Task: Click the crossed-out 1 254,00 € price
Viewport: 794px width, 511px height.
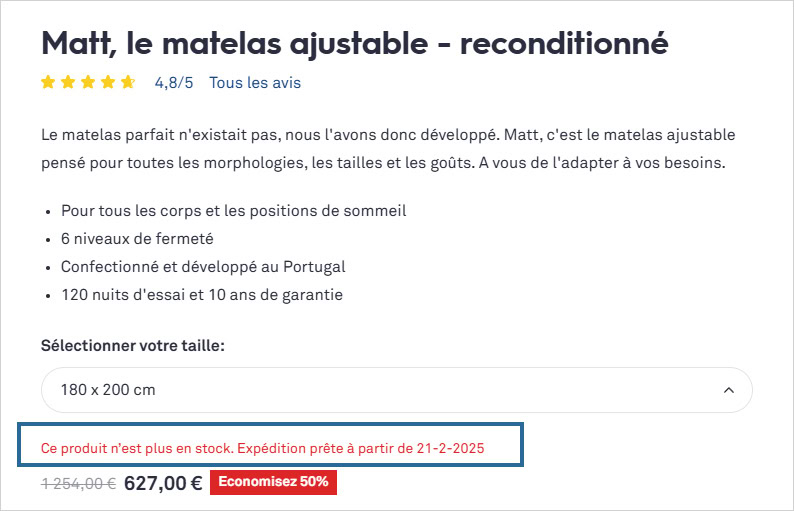Action: (78, 483)
